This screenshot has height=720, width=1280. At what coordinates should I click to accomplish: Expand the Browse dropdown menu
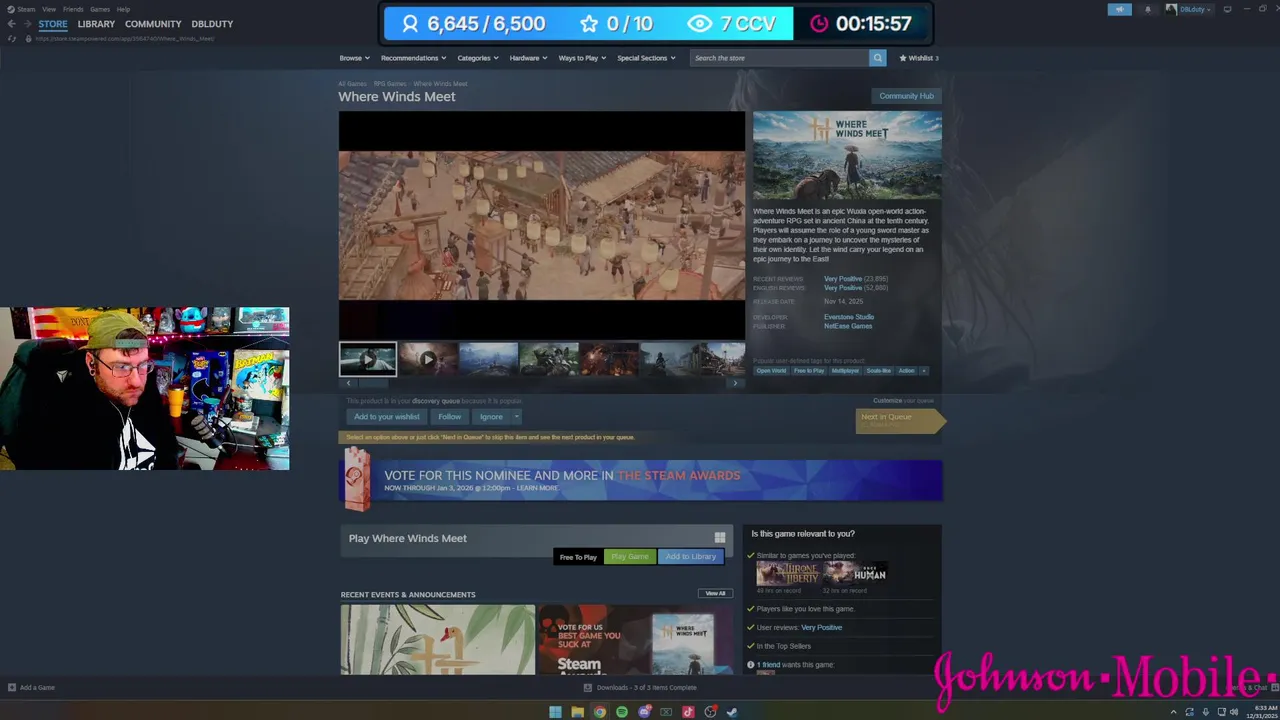coord(354,58)
